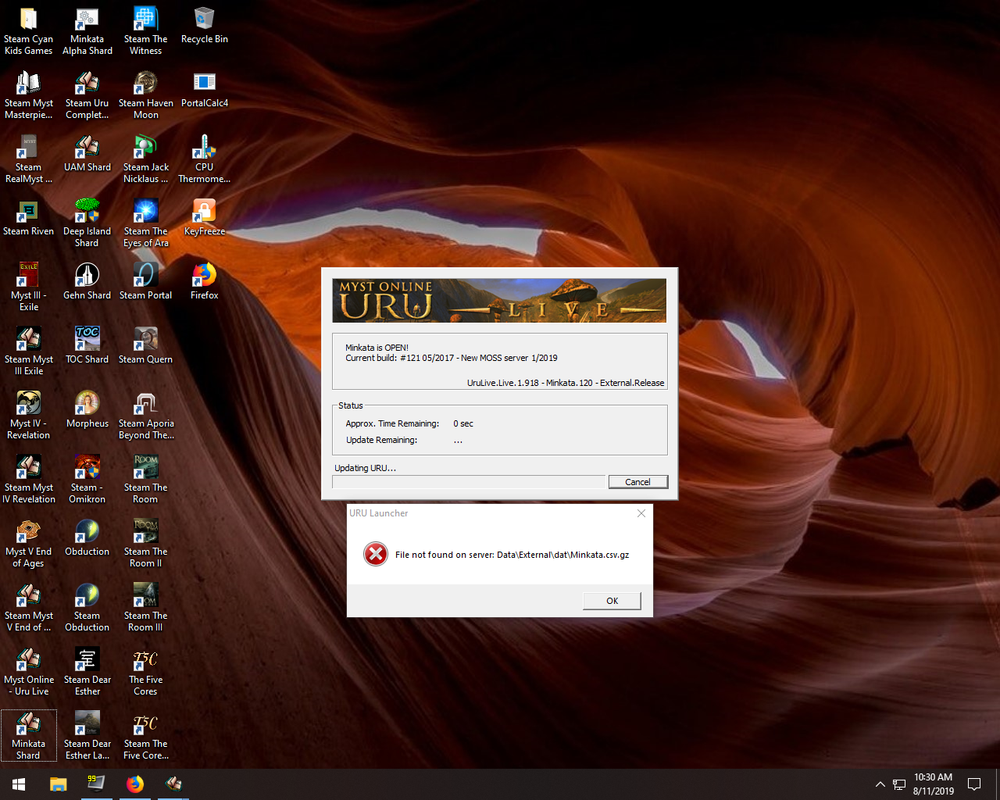Select the PortalCalc4 desktop icon
This screenshot has width=1000, height=800.
coord(204,89)
